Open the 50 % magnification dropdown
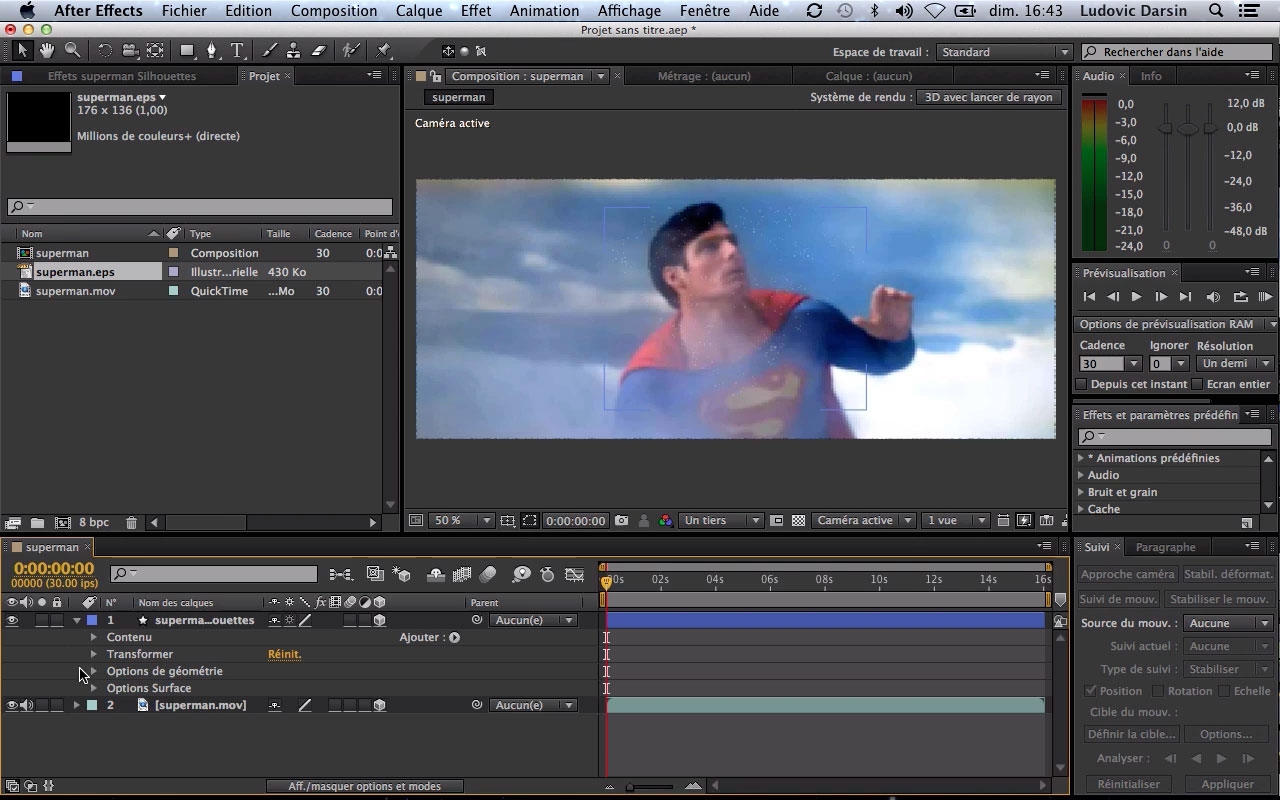 (462, 521)
